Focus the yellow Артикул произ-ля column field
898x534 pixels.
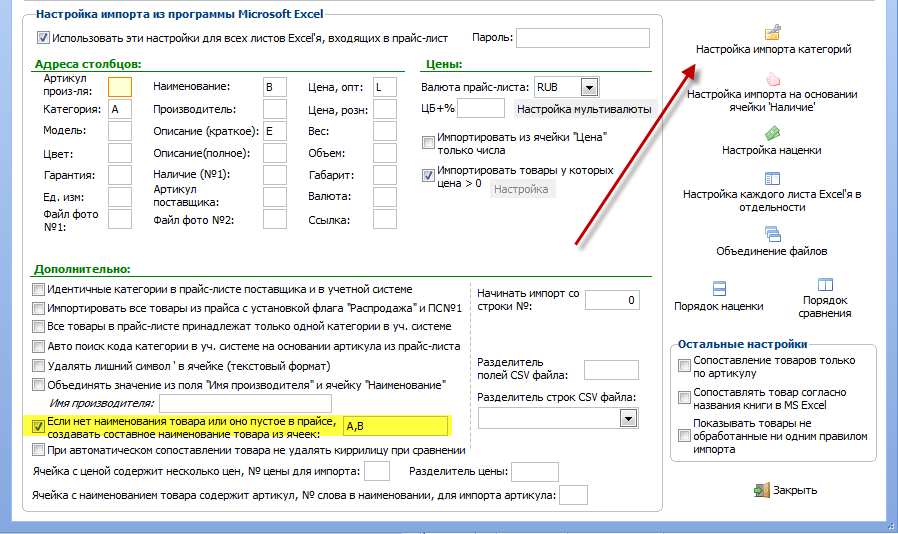(120, 87)
